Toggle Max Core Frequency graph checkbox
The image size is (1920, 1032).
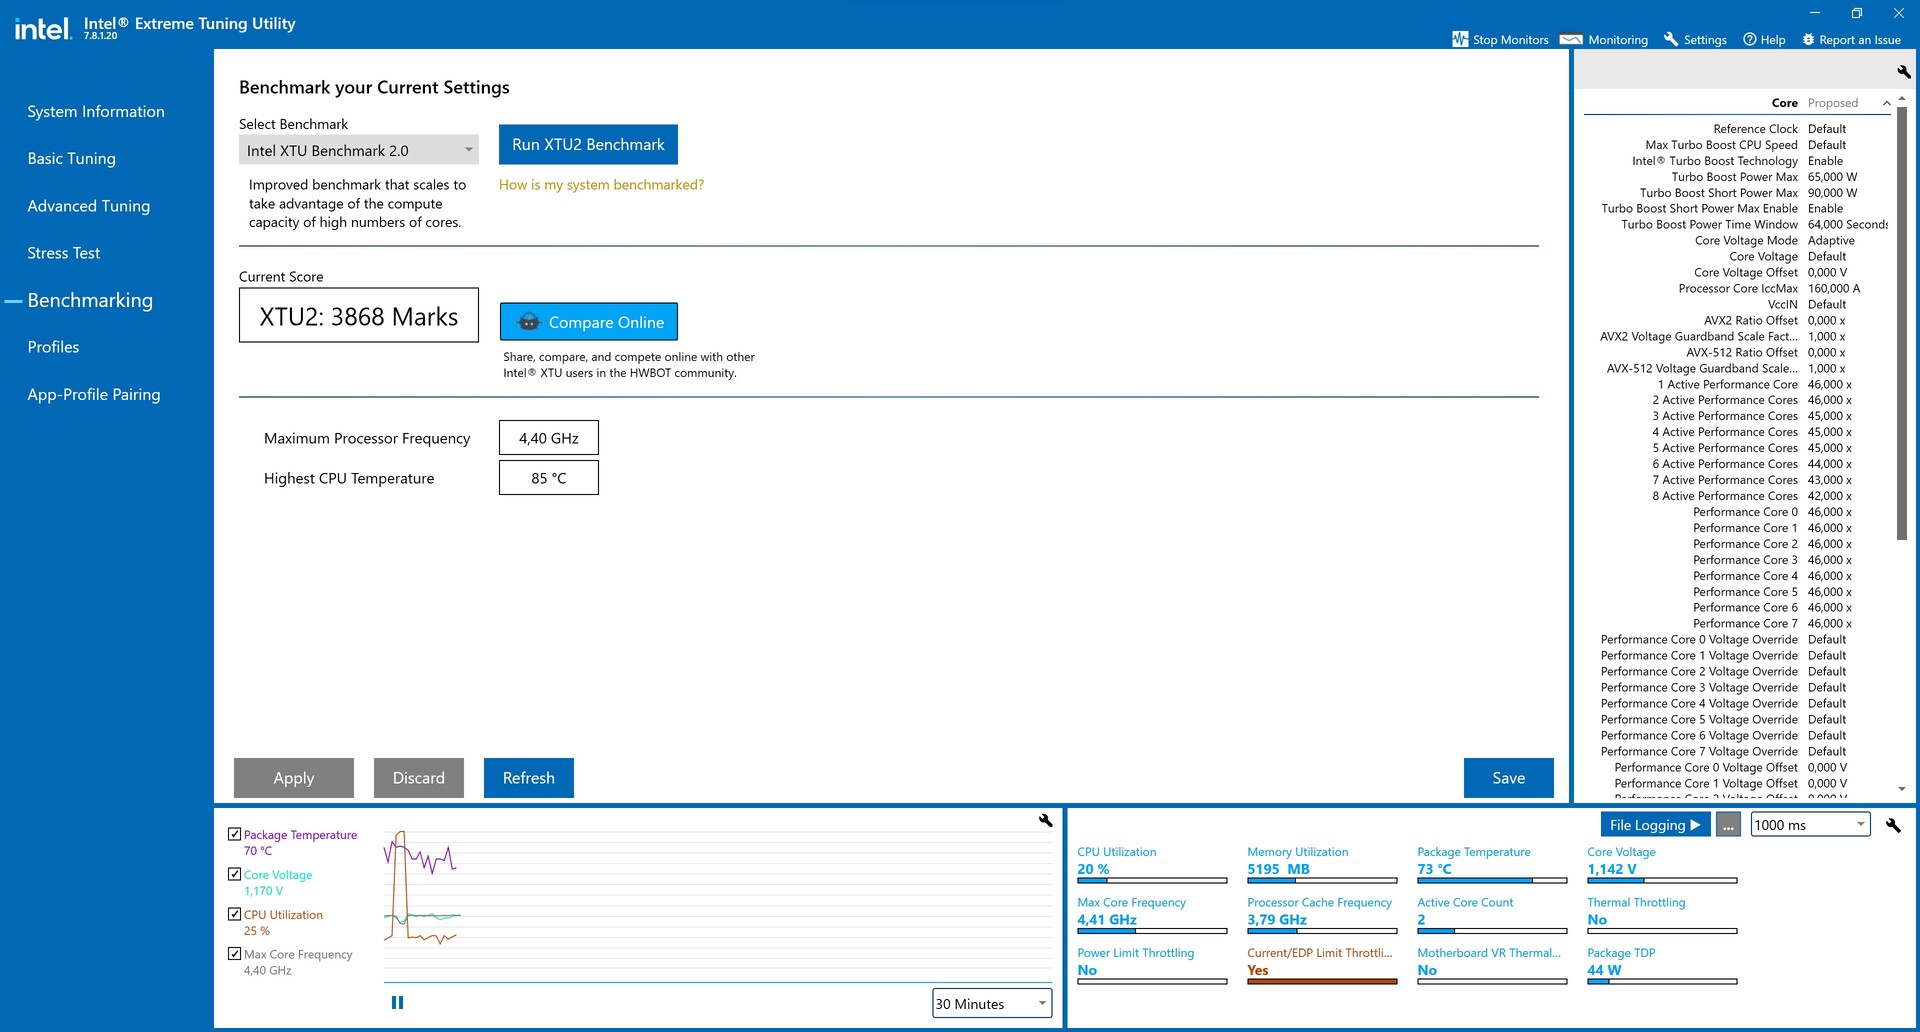(234, 954)
